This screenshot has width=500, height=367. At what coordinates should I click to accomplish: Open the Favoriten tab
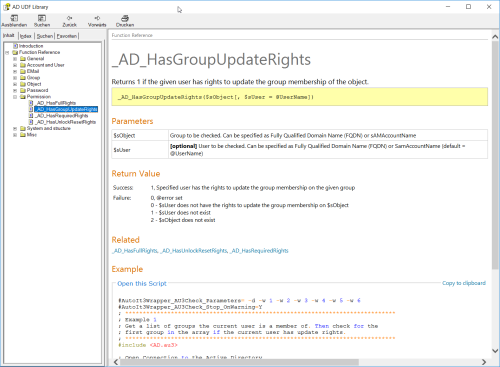pyautogui.click(x=67, y=36)
